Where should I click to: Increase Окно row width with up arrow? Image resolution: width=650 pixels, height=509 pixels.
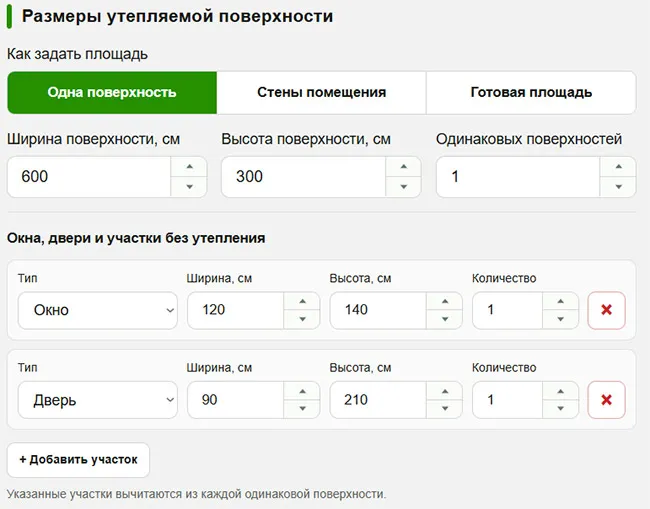pos(302,301)
